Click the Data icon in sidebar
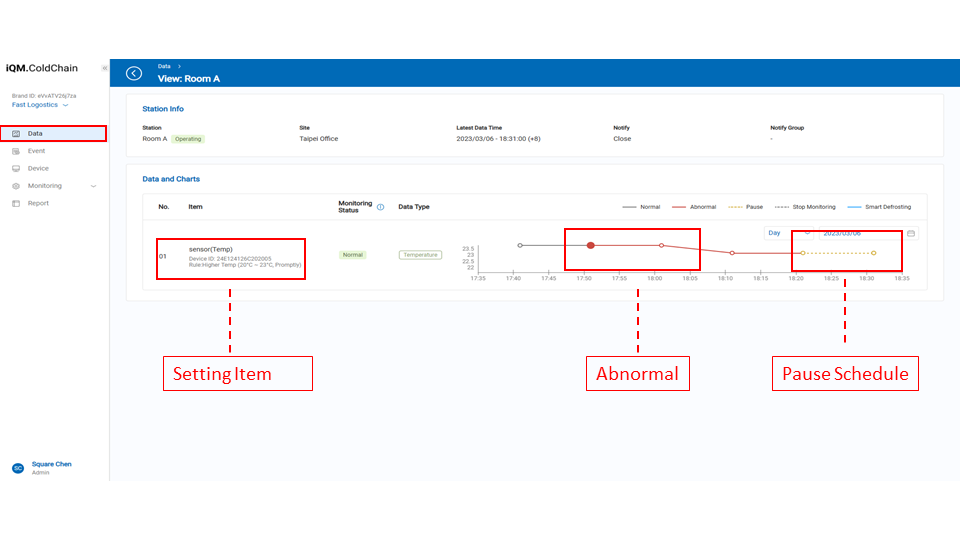960x540 pixels. tap(16, 133)
